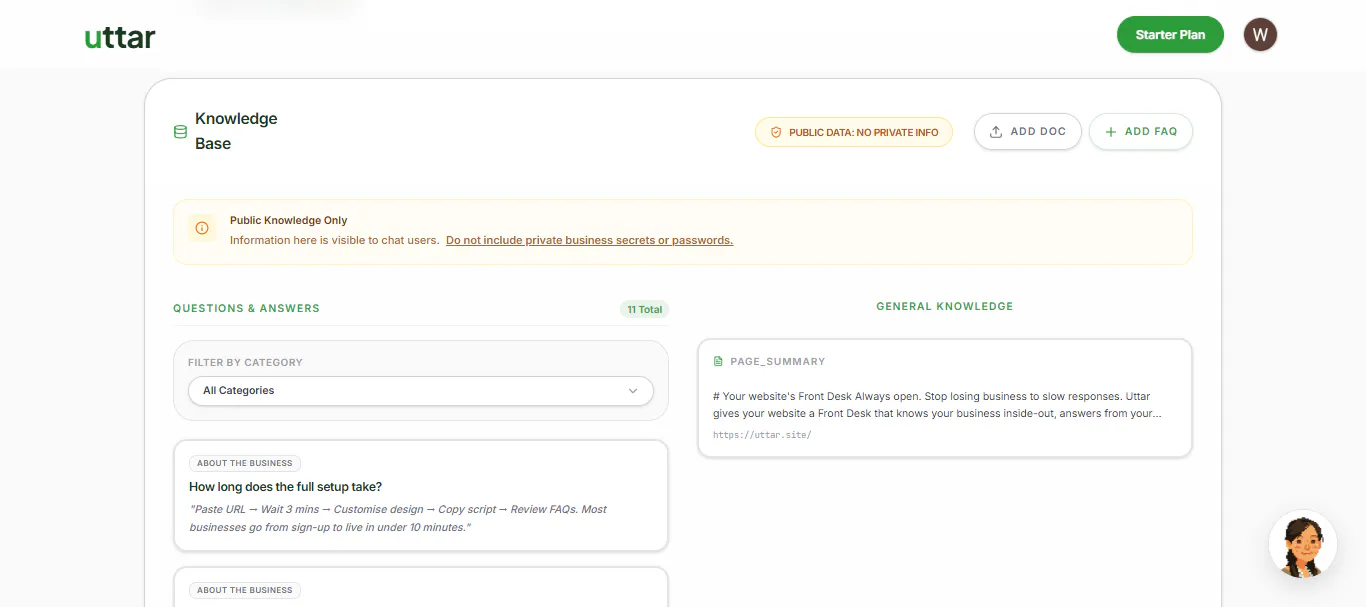Click the info icon in Public Knowledge notice
Screen dimensions: 1366x607
point(202,228)
